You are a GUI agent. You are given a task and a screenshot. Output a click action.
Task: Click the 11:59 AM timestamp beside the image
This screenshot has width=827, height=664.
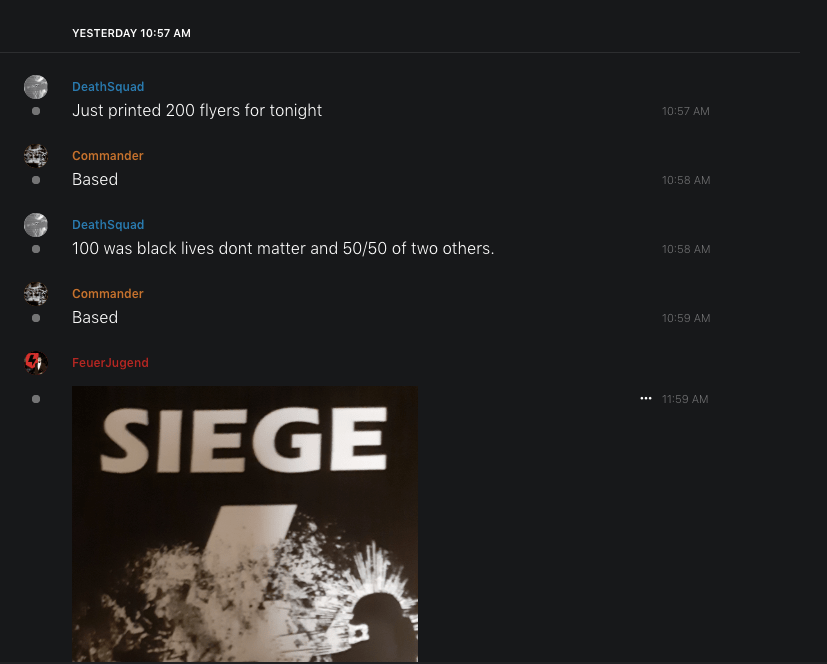685,399
